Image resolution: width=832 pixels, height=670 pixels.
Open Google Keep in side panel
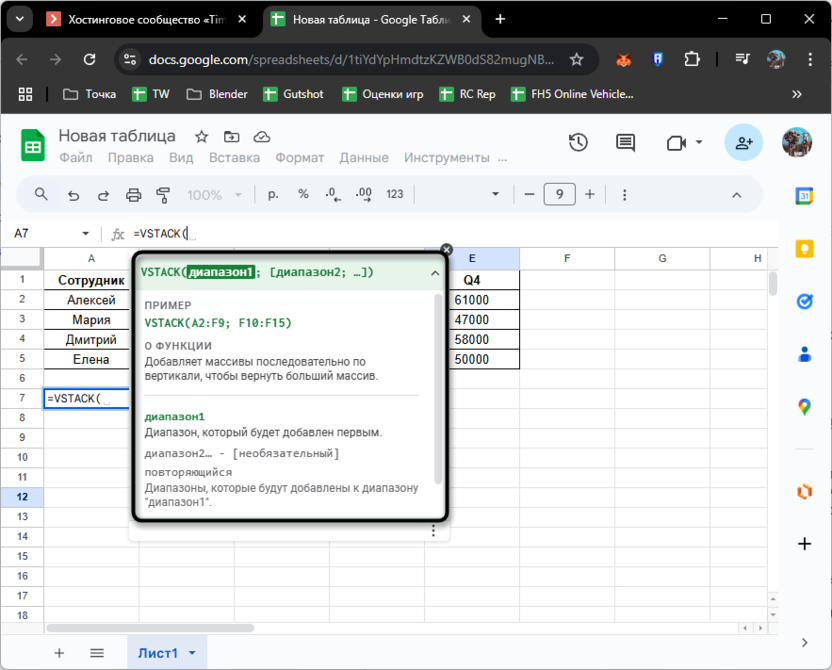pyautogui.click(x=804, y=249)
